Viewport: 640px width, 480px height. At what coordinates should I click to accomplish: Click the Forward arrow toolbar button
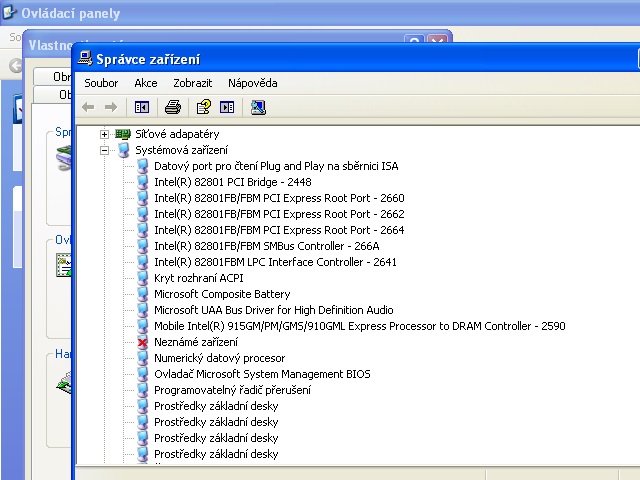click(x=110, y=107)
